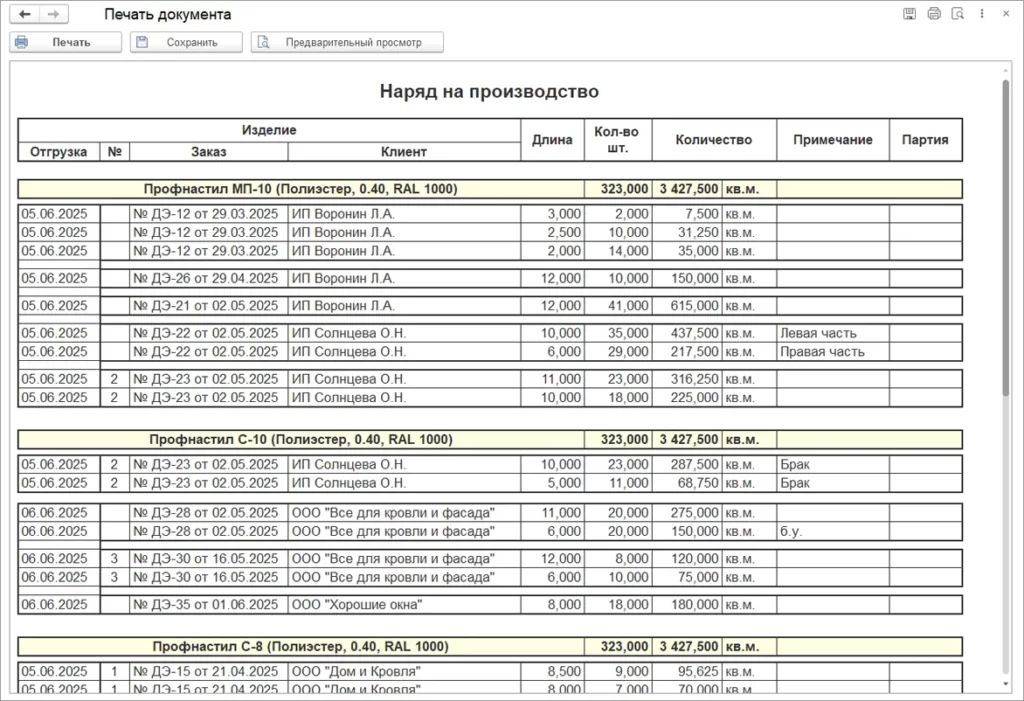Click the scrollbar down arrow

tap(1006, 684)
